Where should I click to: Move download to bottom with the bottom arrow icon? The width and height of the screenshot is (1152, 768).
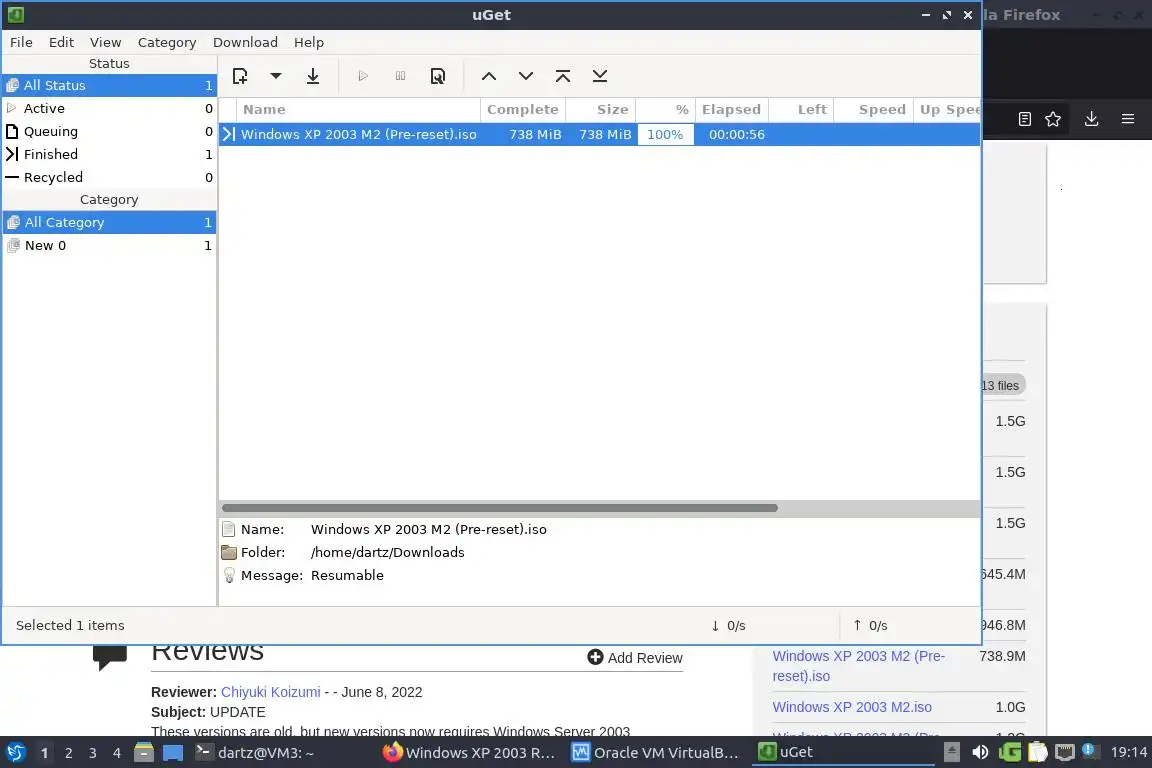coord(600,76)
